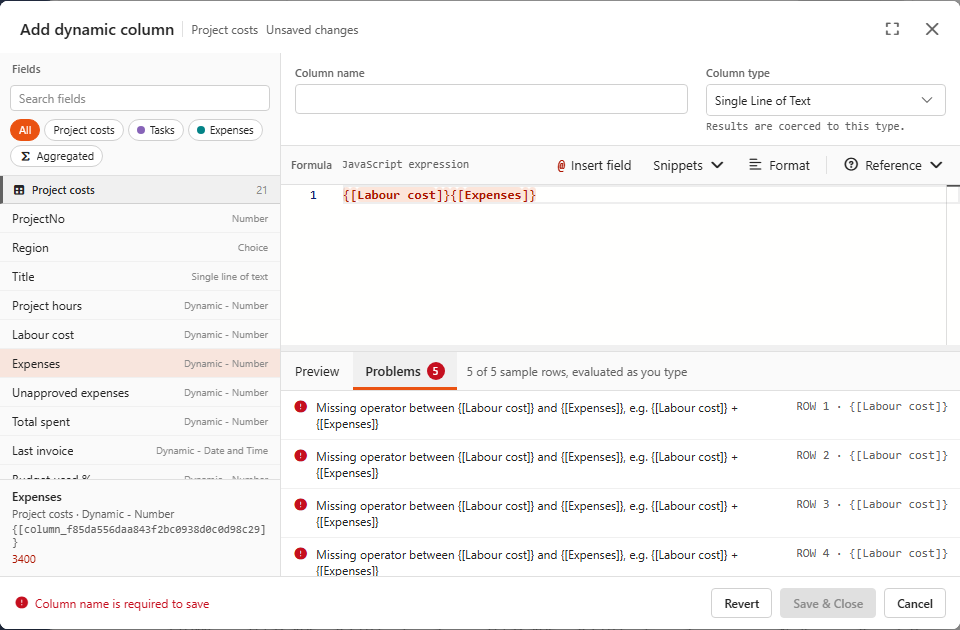960x630 pixels.
Task: Cancel the dialog
Action: [915, 604]
